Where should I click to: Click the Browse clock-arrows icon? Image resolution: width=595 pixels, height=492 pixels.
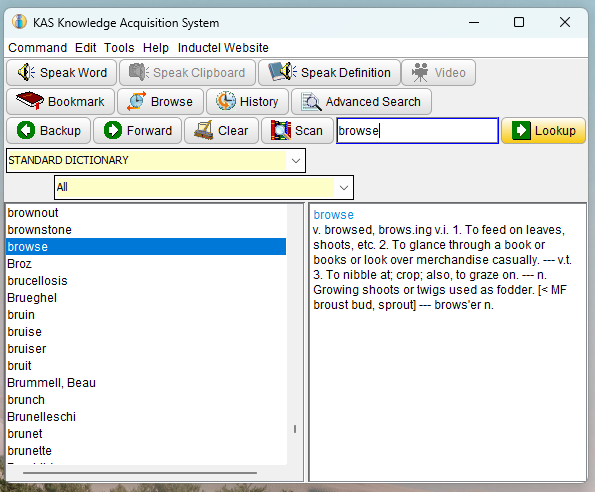[x=136, y=101]
